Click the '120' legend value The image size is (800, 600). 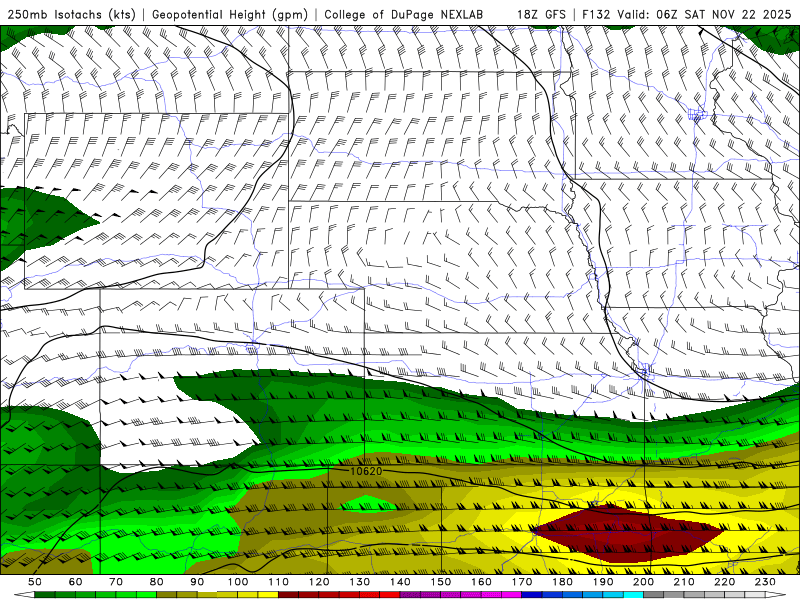[319, 582]
